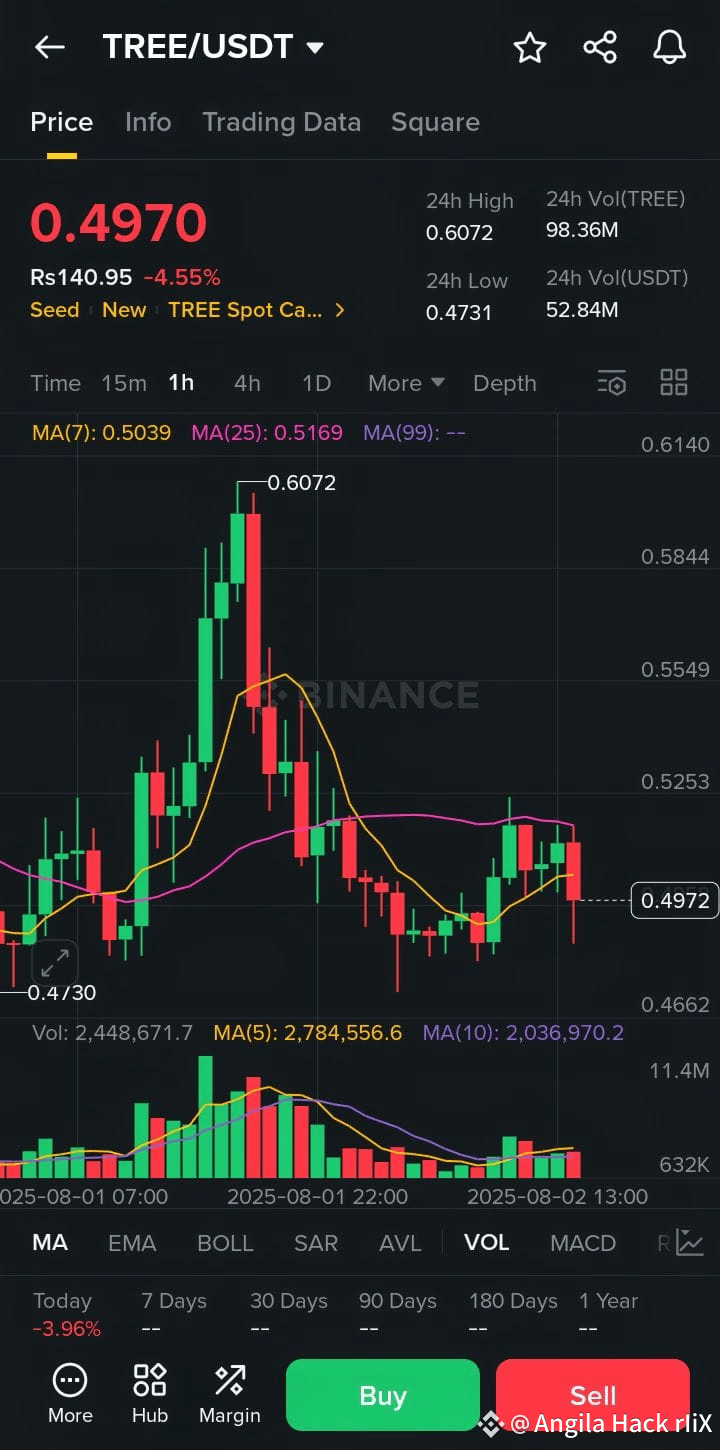Tap the Today -3.96% performance
This screenshot has width=720, height=1450.
click(67, 1314)
